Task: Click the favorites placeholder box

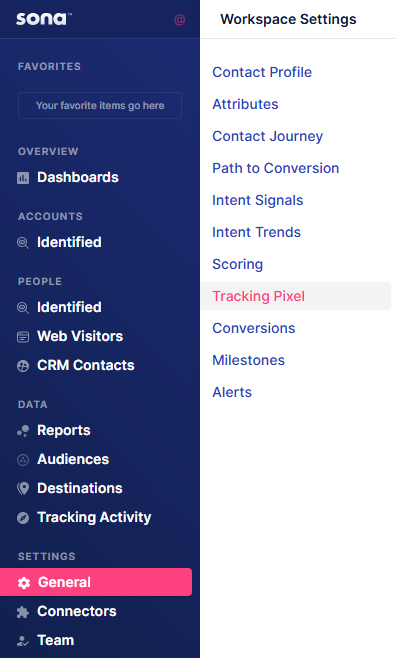Action: coord(100,105)
